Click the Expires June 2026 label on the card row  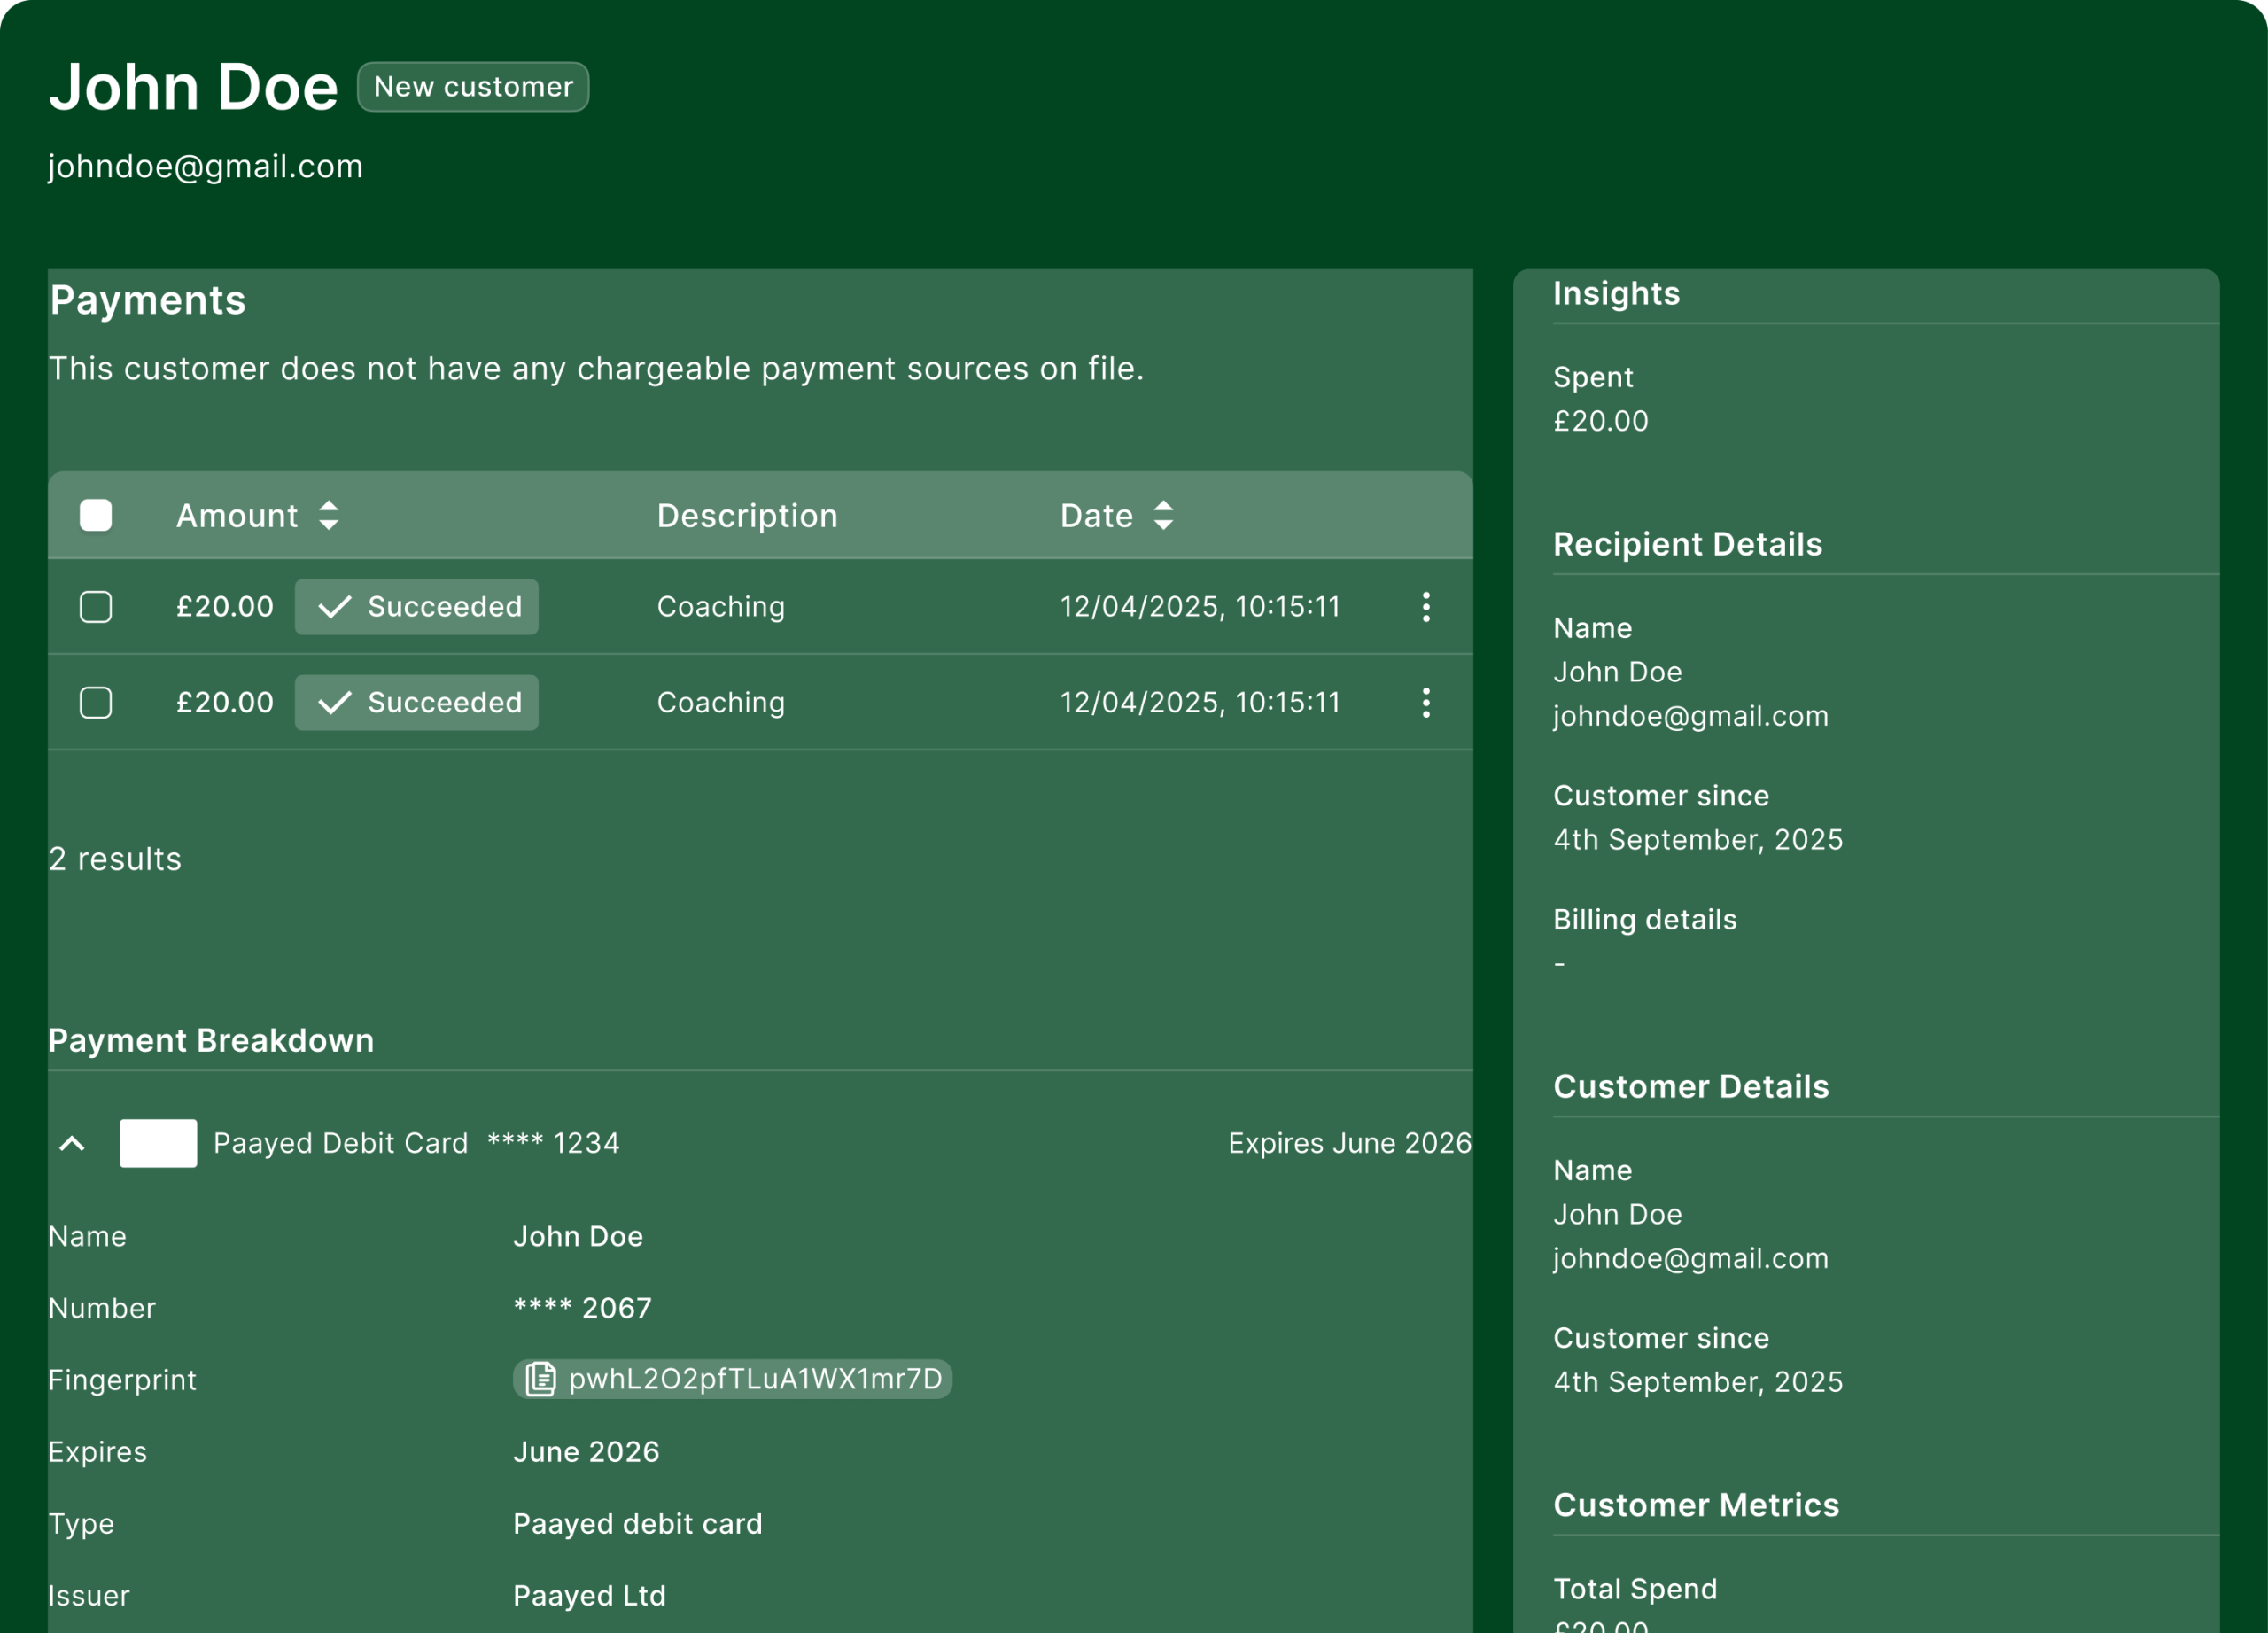(1350, 1143)
